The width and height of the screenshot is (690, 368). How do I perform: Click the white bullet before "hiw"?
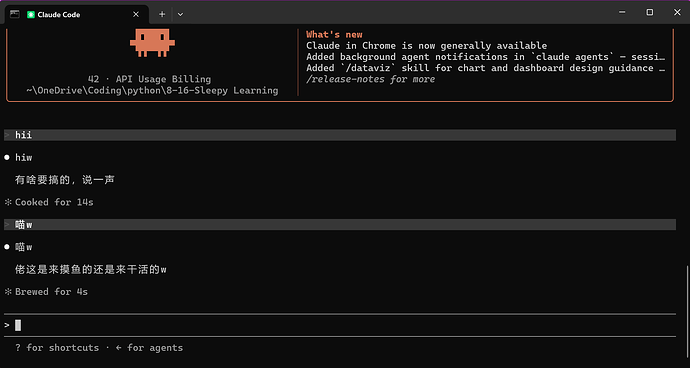click(x=7, y=158)
